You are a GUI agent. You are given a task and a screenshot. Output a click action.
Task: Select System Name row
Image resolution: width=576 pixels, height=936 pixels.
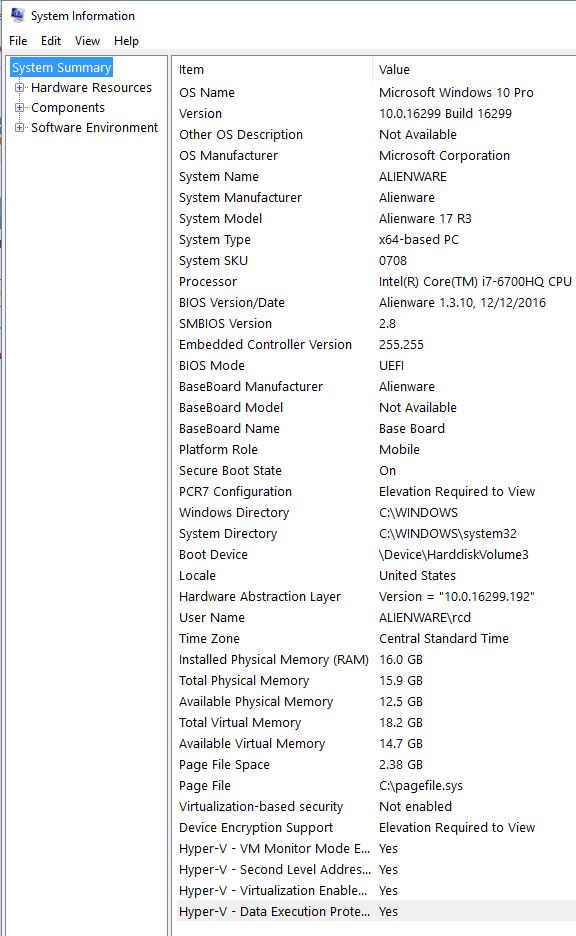point(374,177)
